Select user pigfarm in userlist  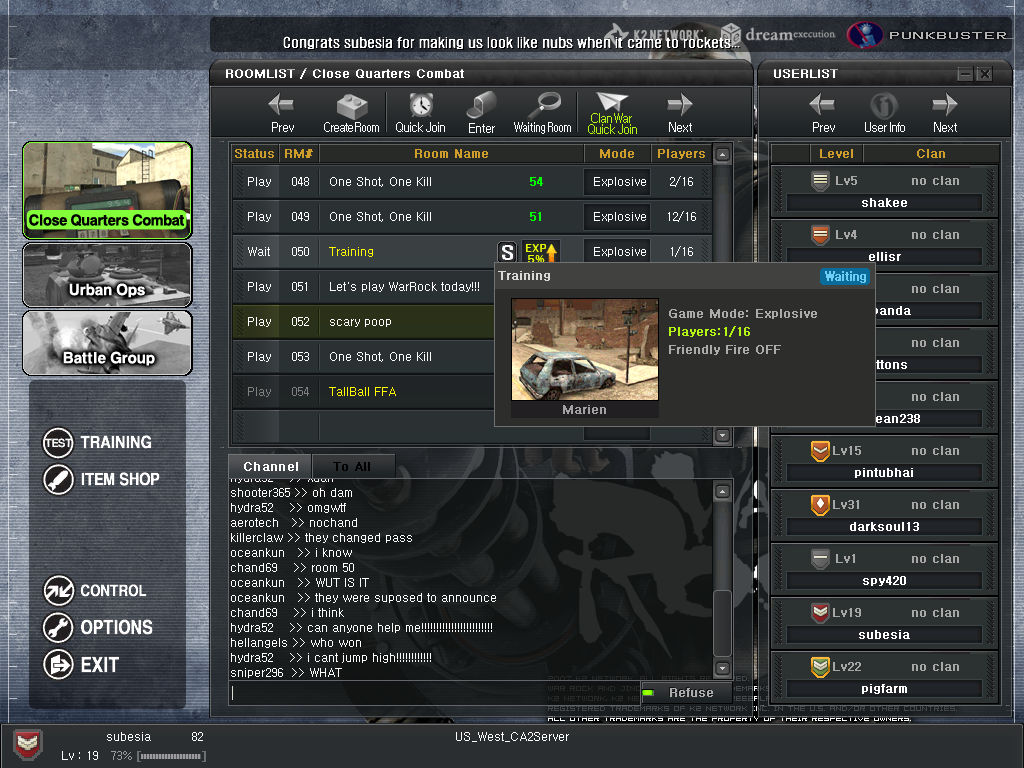click(x=884, y=678)
